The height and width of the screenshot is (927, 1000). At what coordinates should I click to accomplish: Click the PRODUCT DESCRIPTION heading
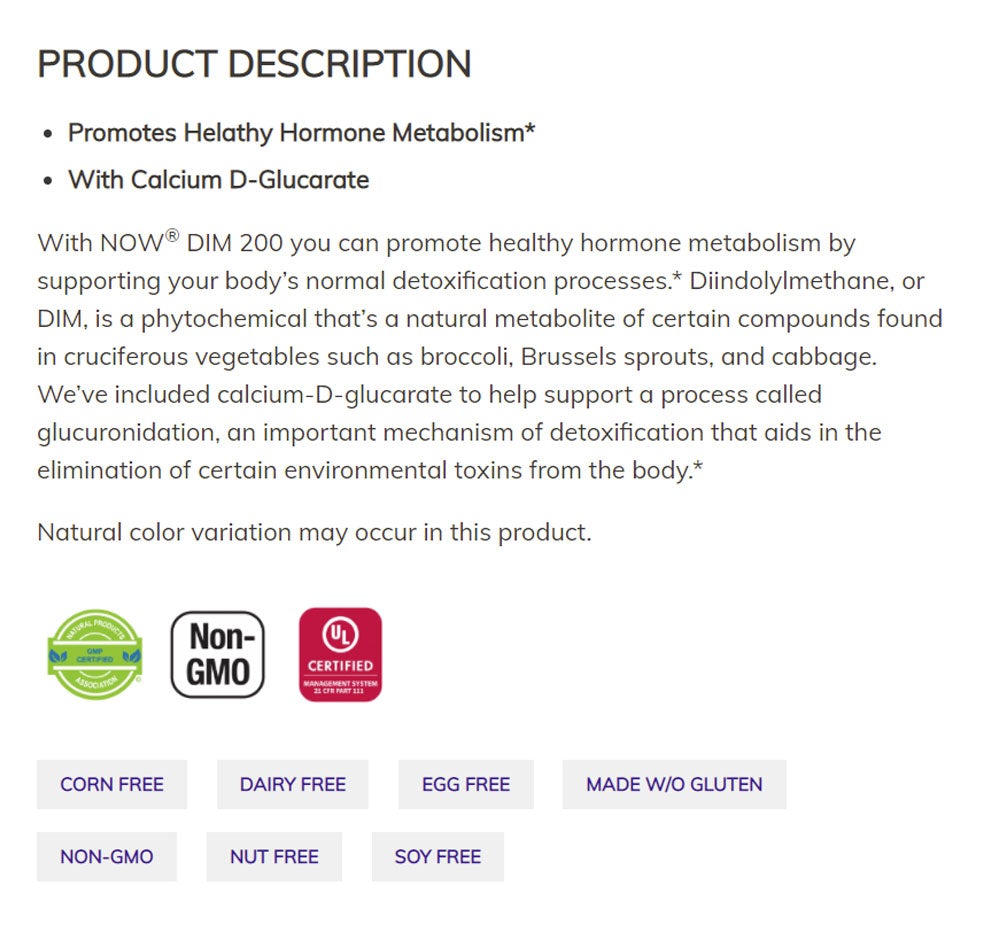[x=254, y=64]
